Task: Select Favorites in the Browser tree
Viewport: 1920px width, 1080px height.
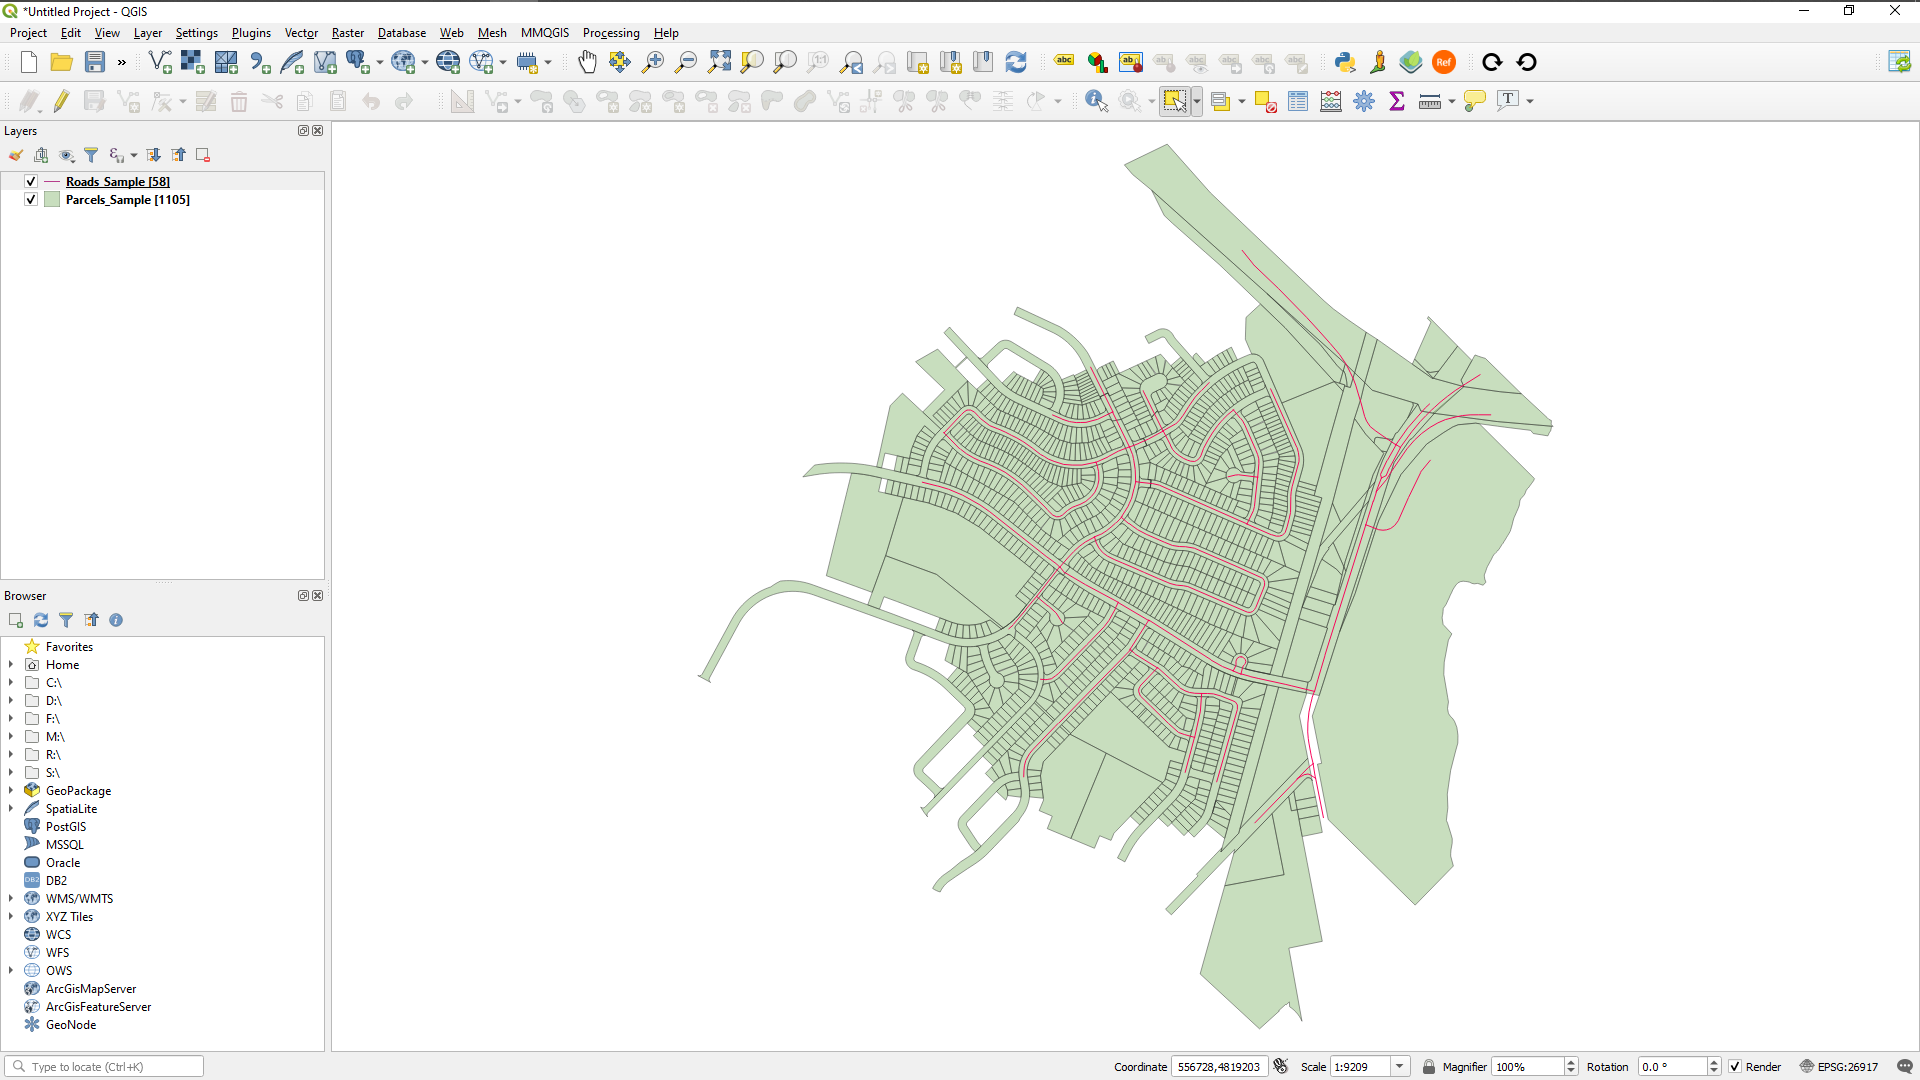Action: tap(69, 646)
